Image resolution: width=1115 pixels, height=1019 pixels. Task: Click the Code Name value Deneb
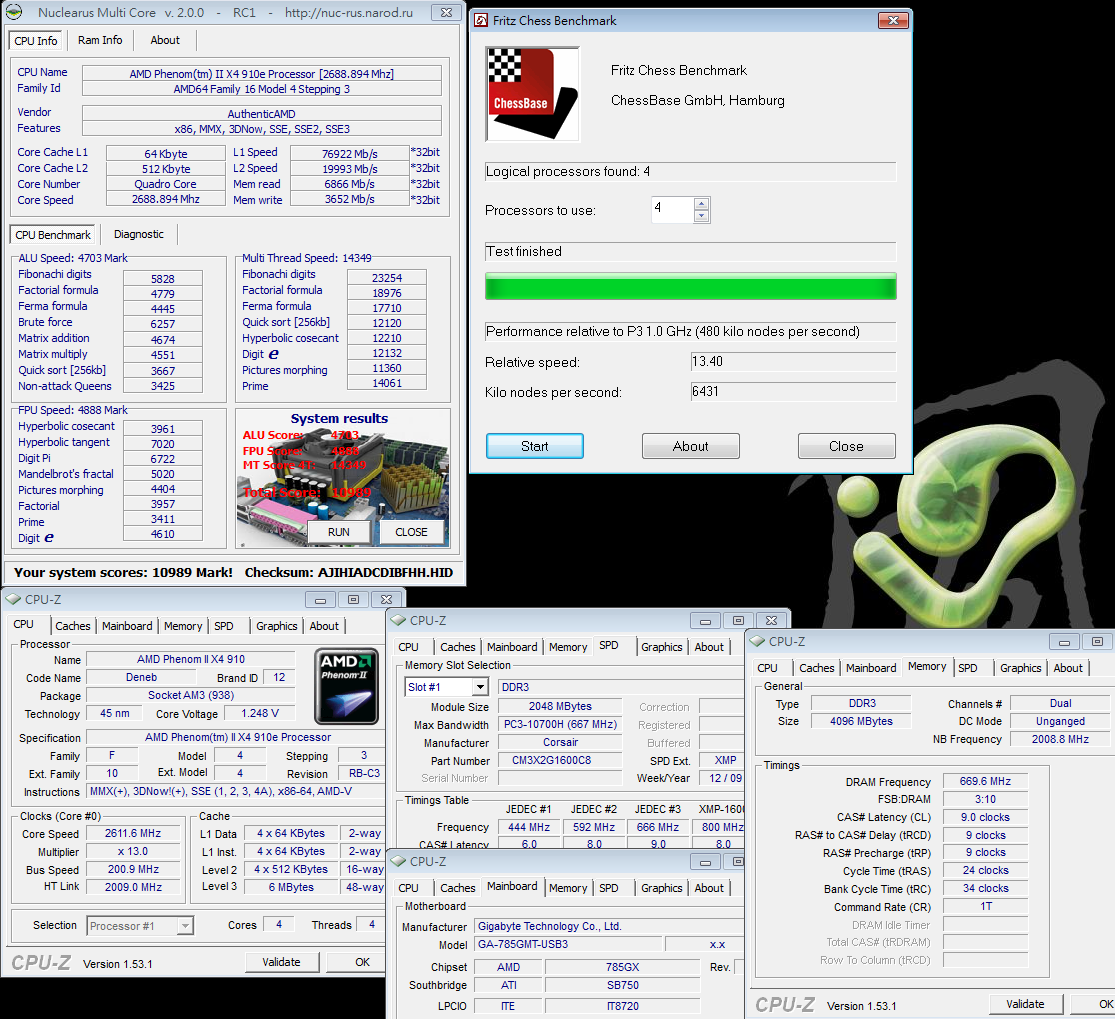coord(142,677)
